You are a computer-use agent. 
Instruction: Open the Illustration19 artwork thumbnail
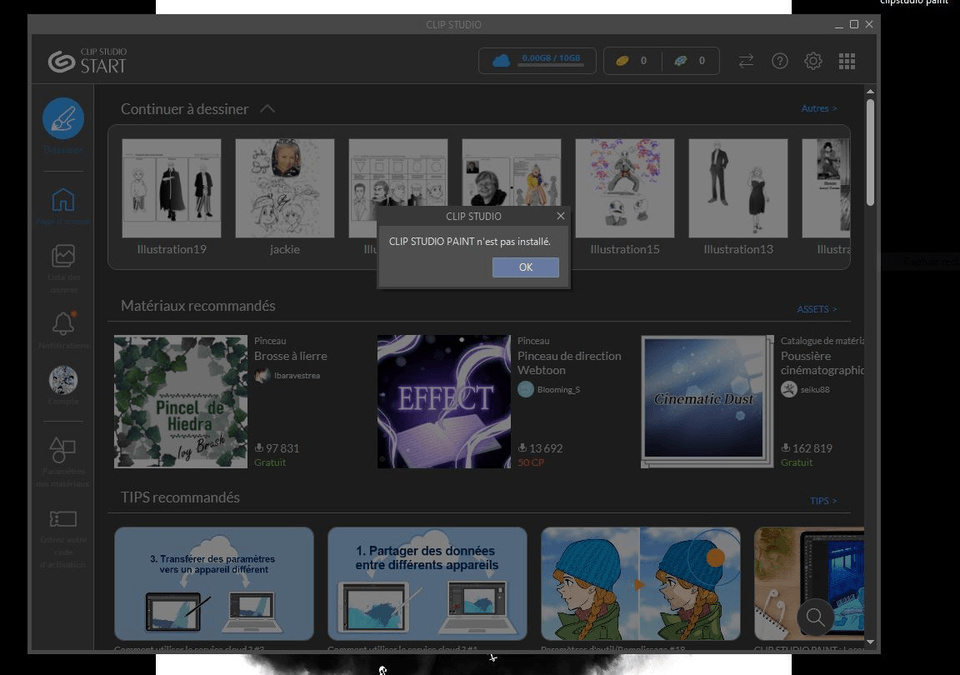pos(171,187)
